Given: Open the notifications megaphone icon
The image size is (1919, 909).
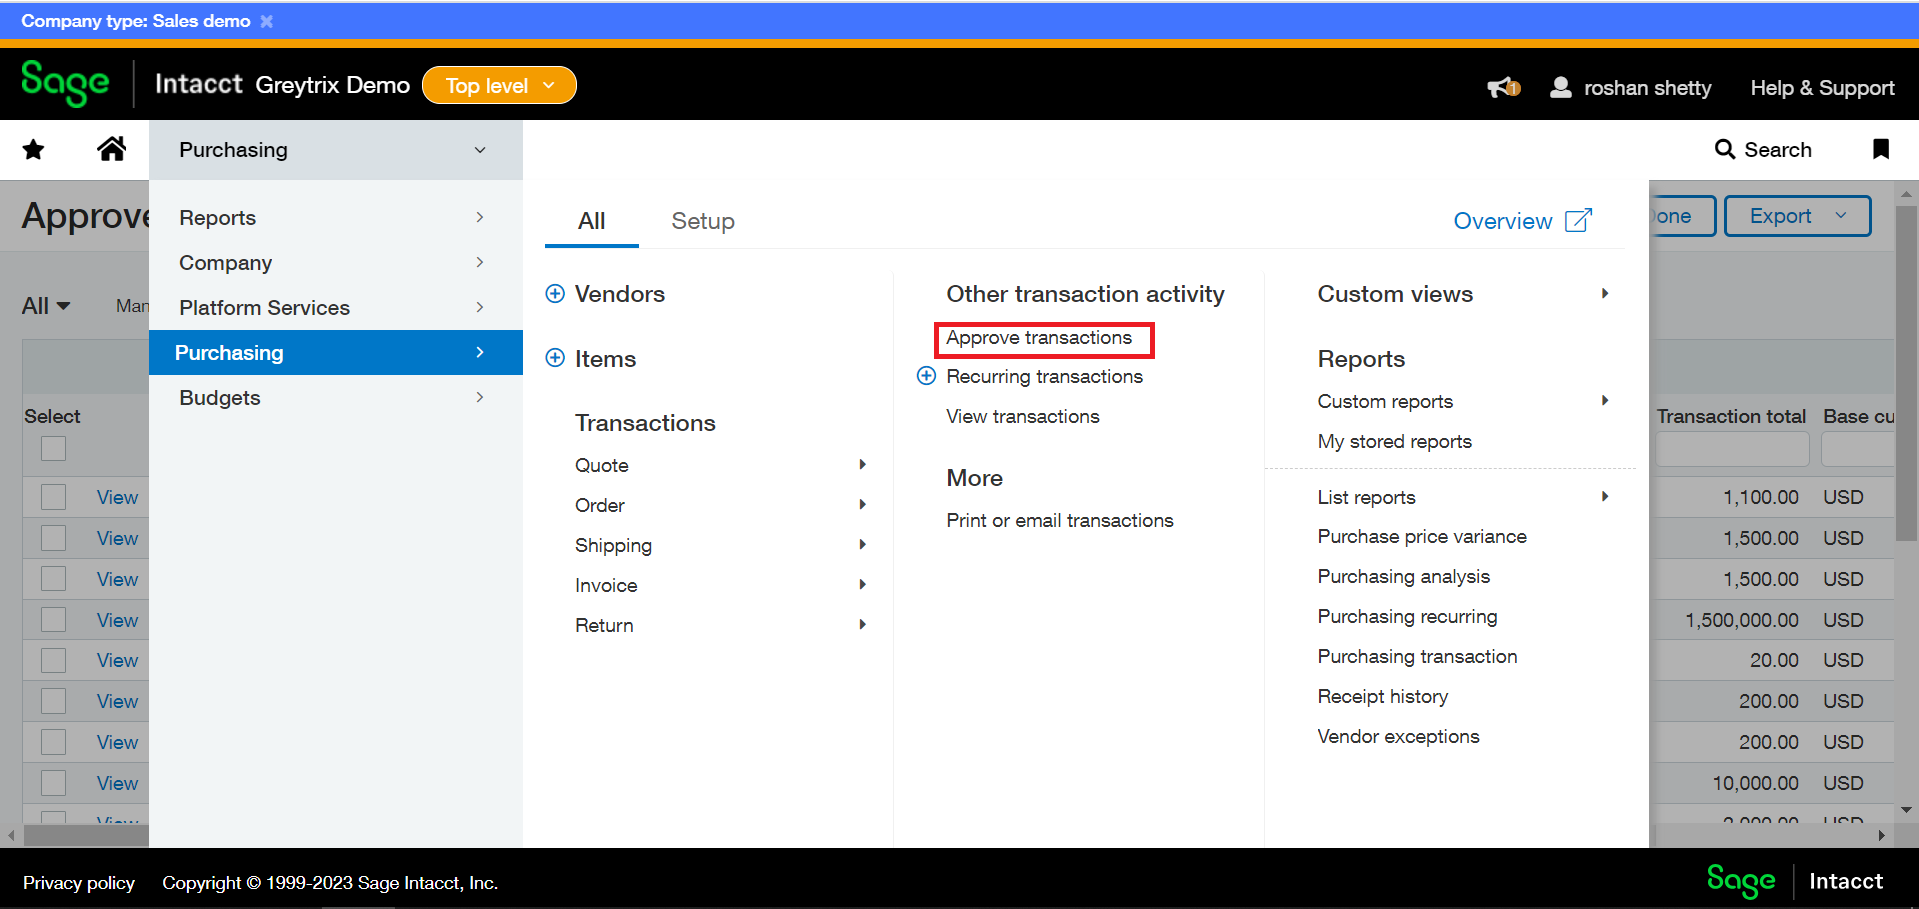Looking at the screenshot, I should tap(1503, 88).
